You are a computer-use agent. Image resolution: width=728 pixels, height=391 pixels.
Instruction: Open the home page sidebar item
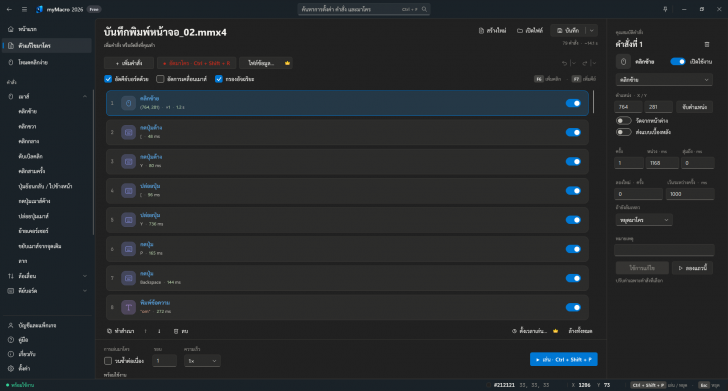[x=47, y=29]
